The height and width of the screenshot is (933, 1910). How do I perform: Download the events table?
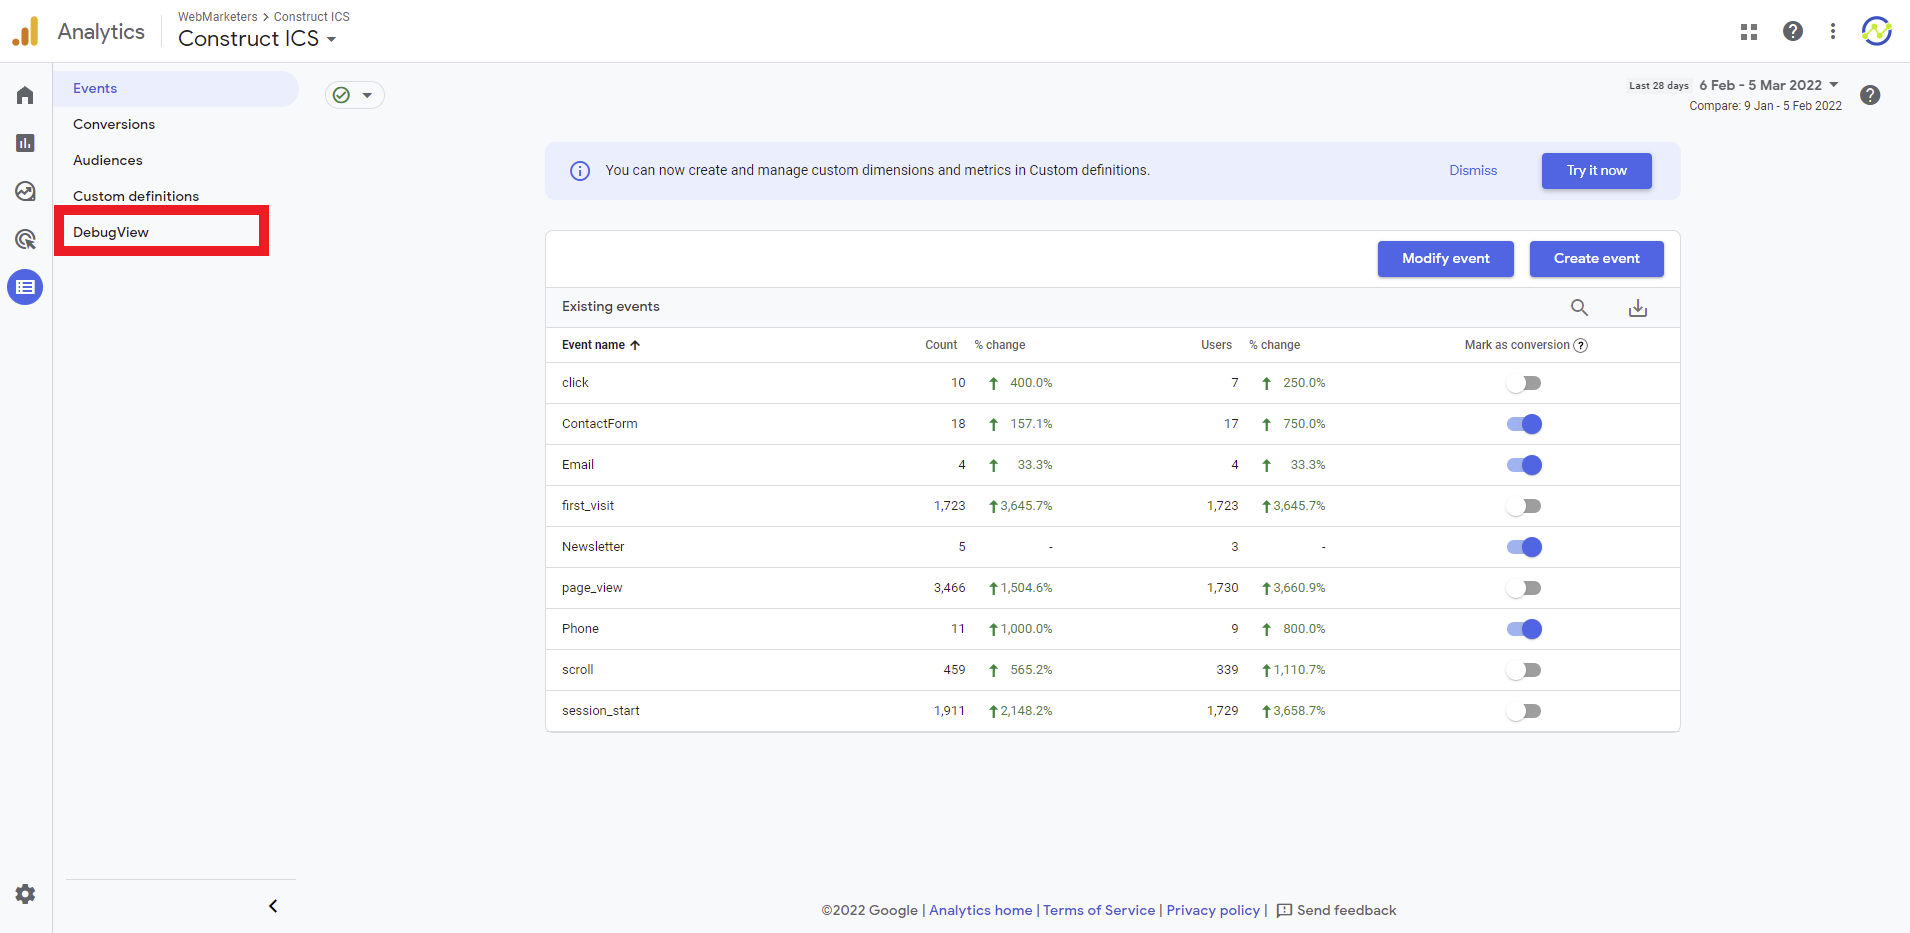coord(1637,308)
